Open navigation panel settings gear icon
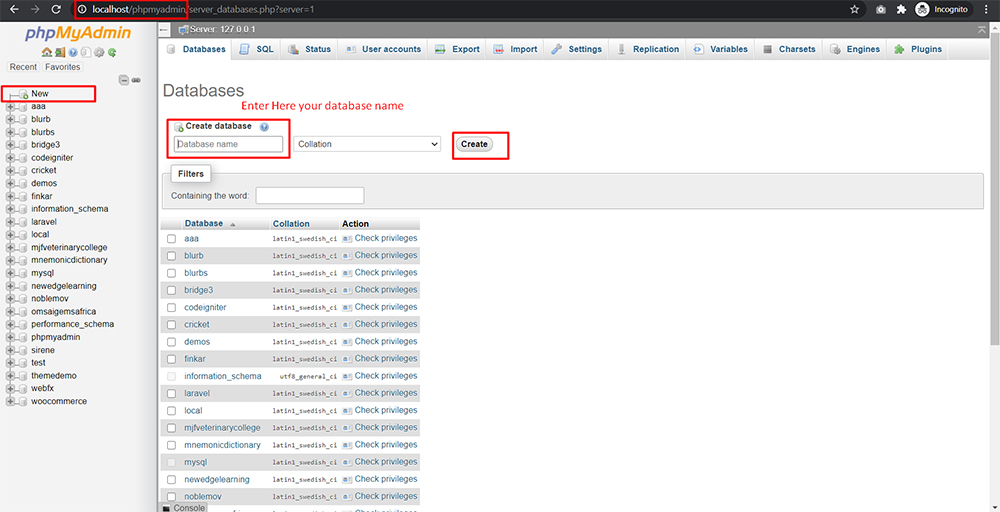The image size is (1000, 512). tap(99, 52)
